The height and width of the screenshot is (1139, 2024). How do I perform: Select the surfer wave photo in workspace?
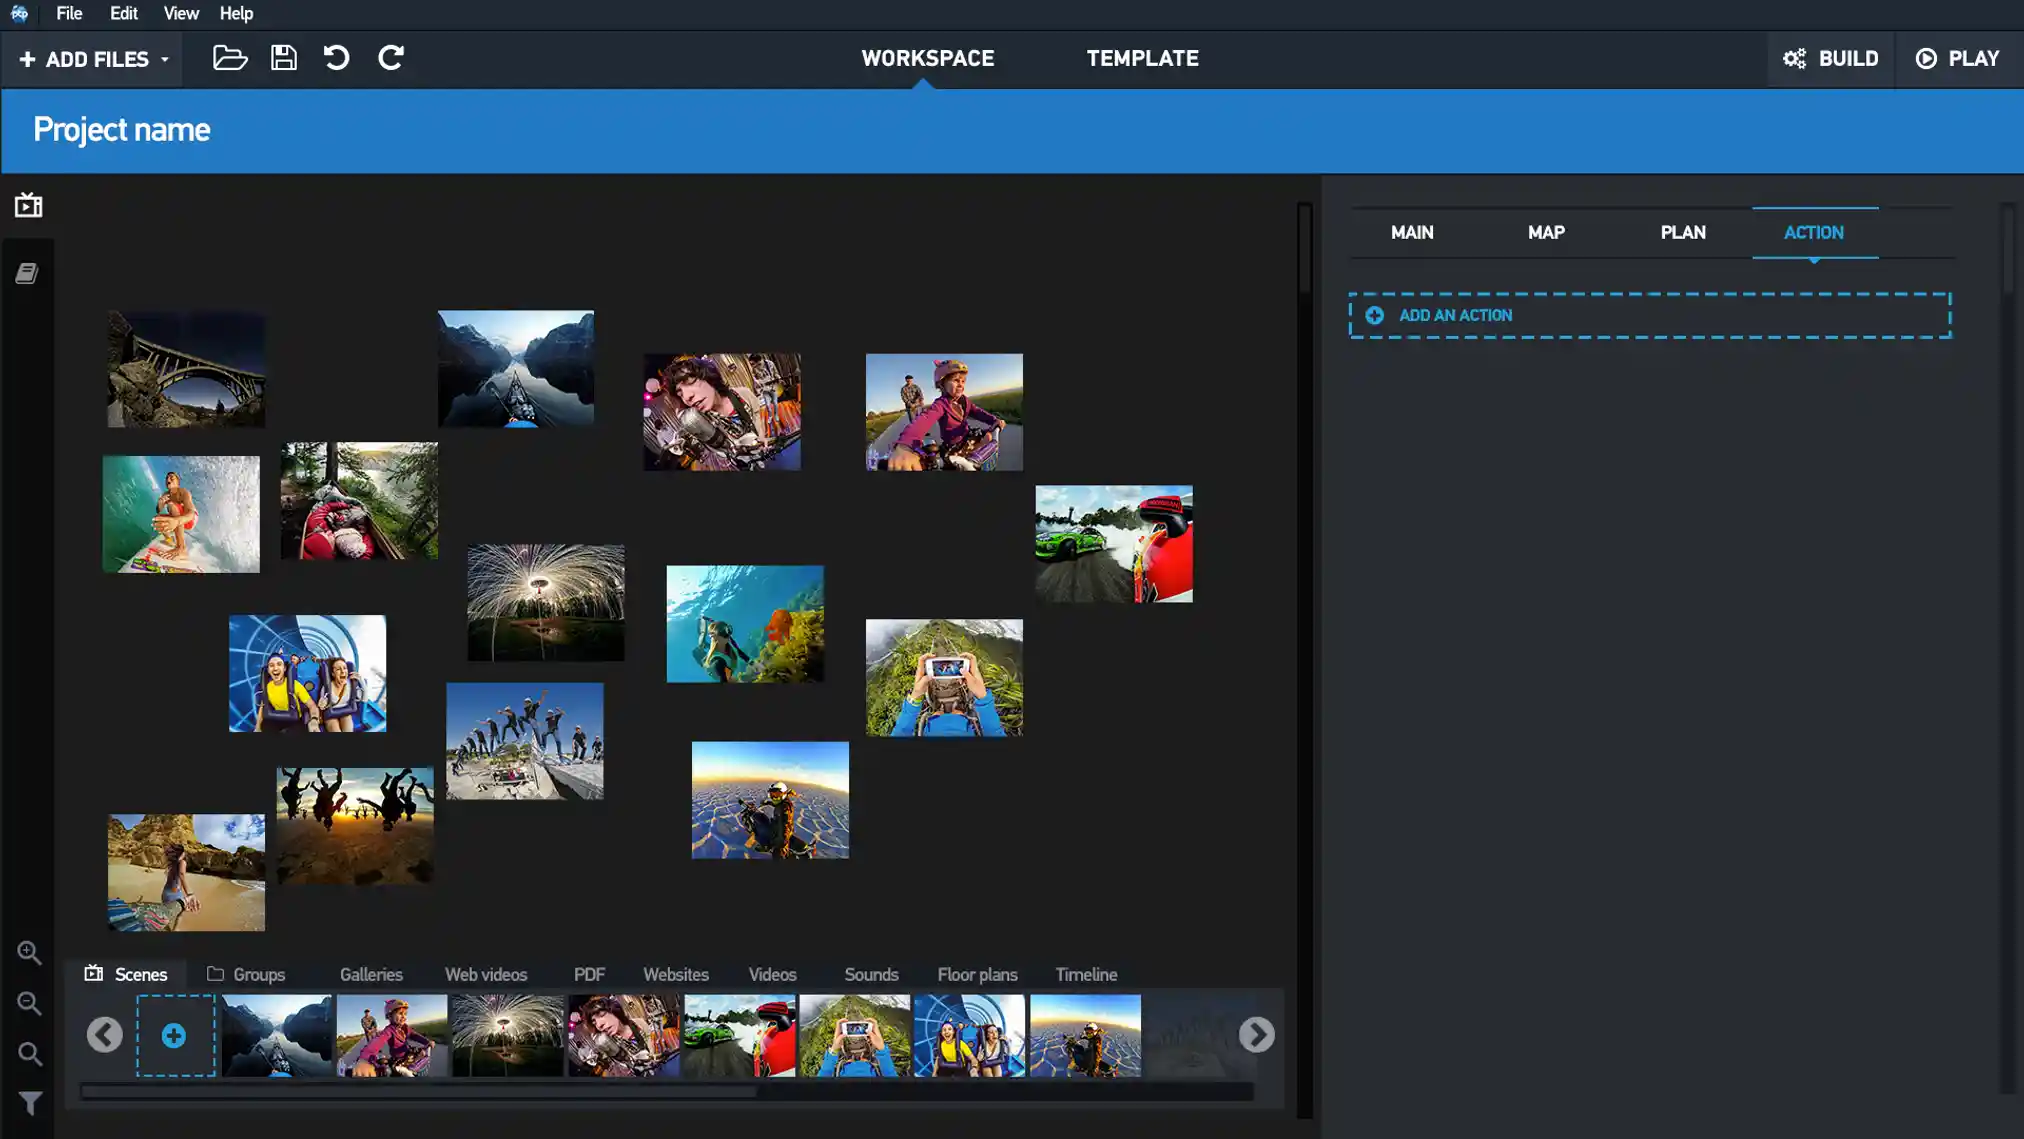[x=181, y=515]
